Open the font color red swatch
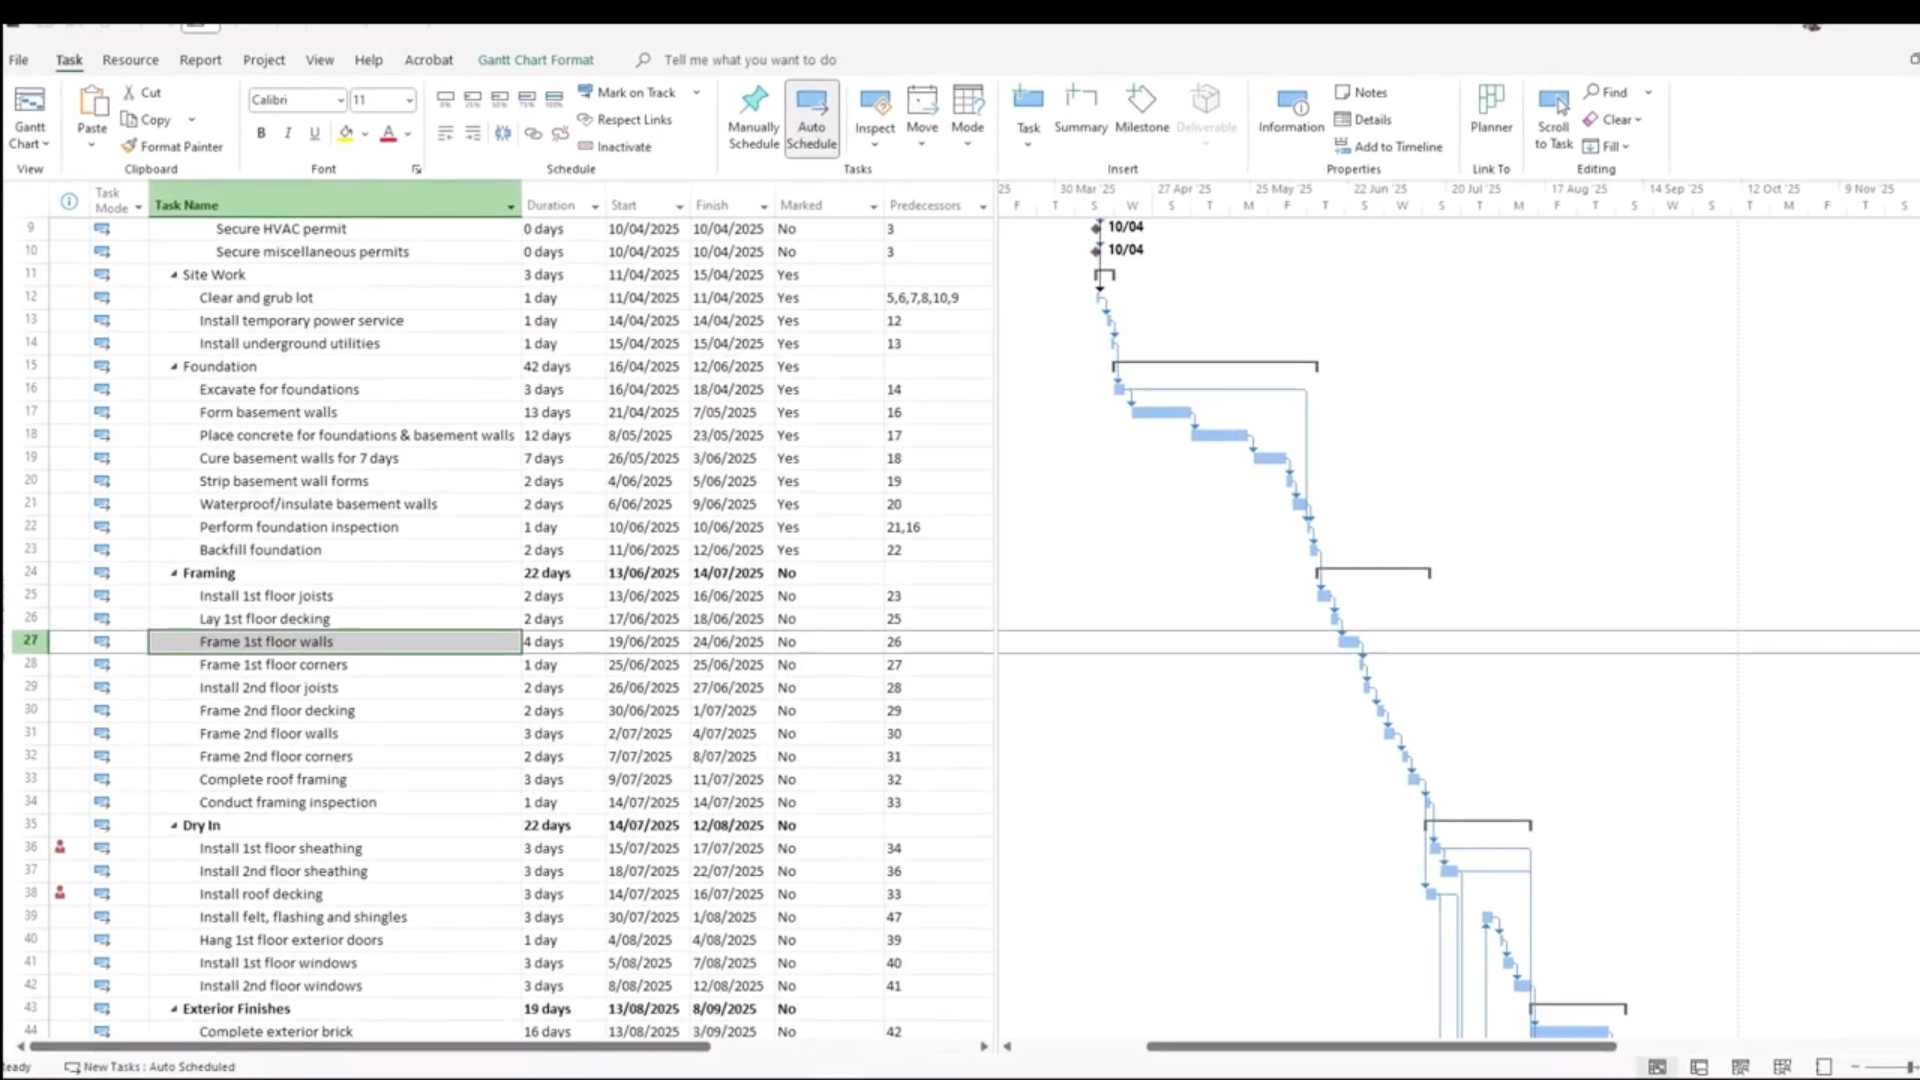 tap(389, 133)
